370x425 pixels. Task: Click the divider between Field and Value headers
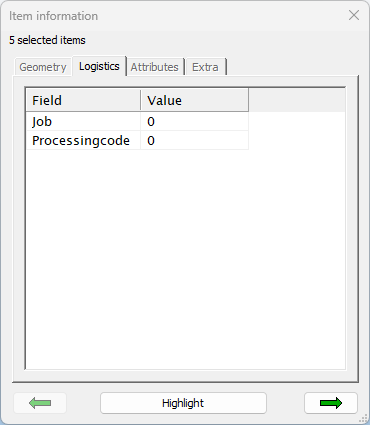pyautogui.click(x=141, y=100)
